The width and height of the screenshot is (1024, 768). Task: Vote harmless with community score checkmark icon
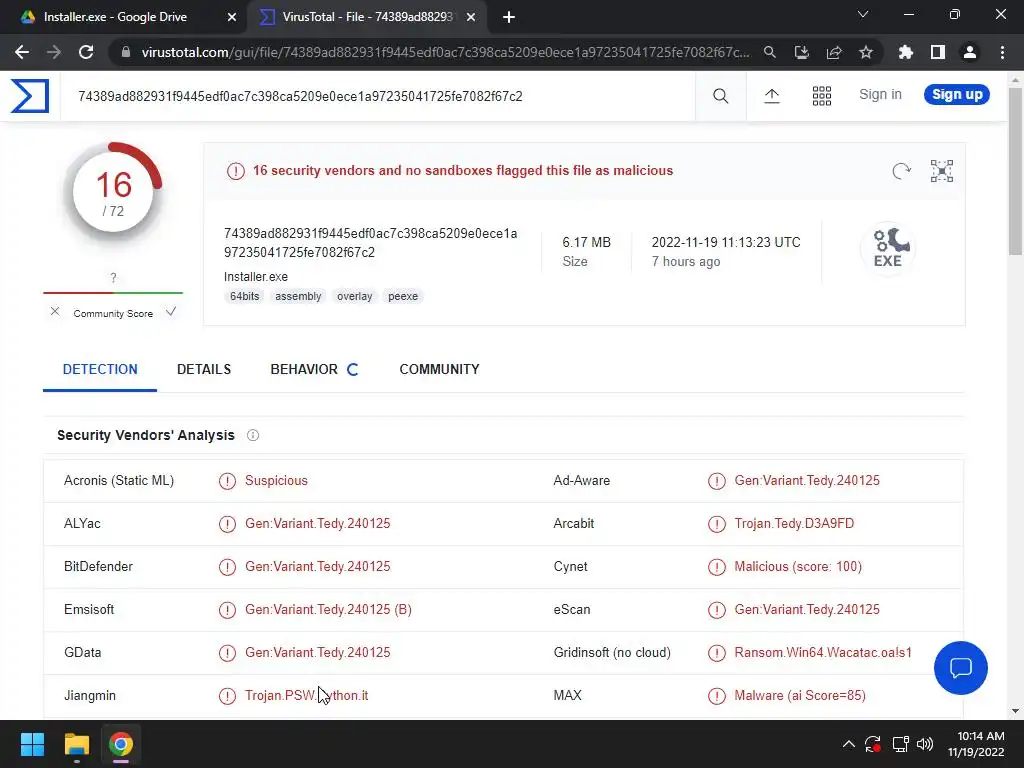click(x=171, y=312)
